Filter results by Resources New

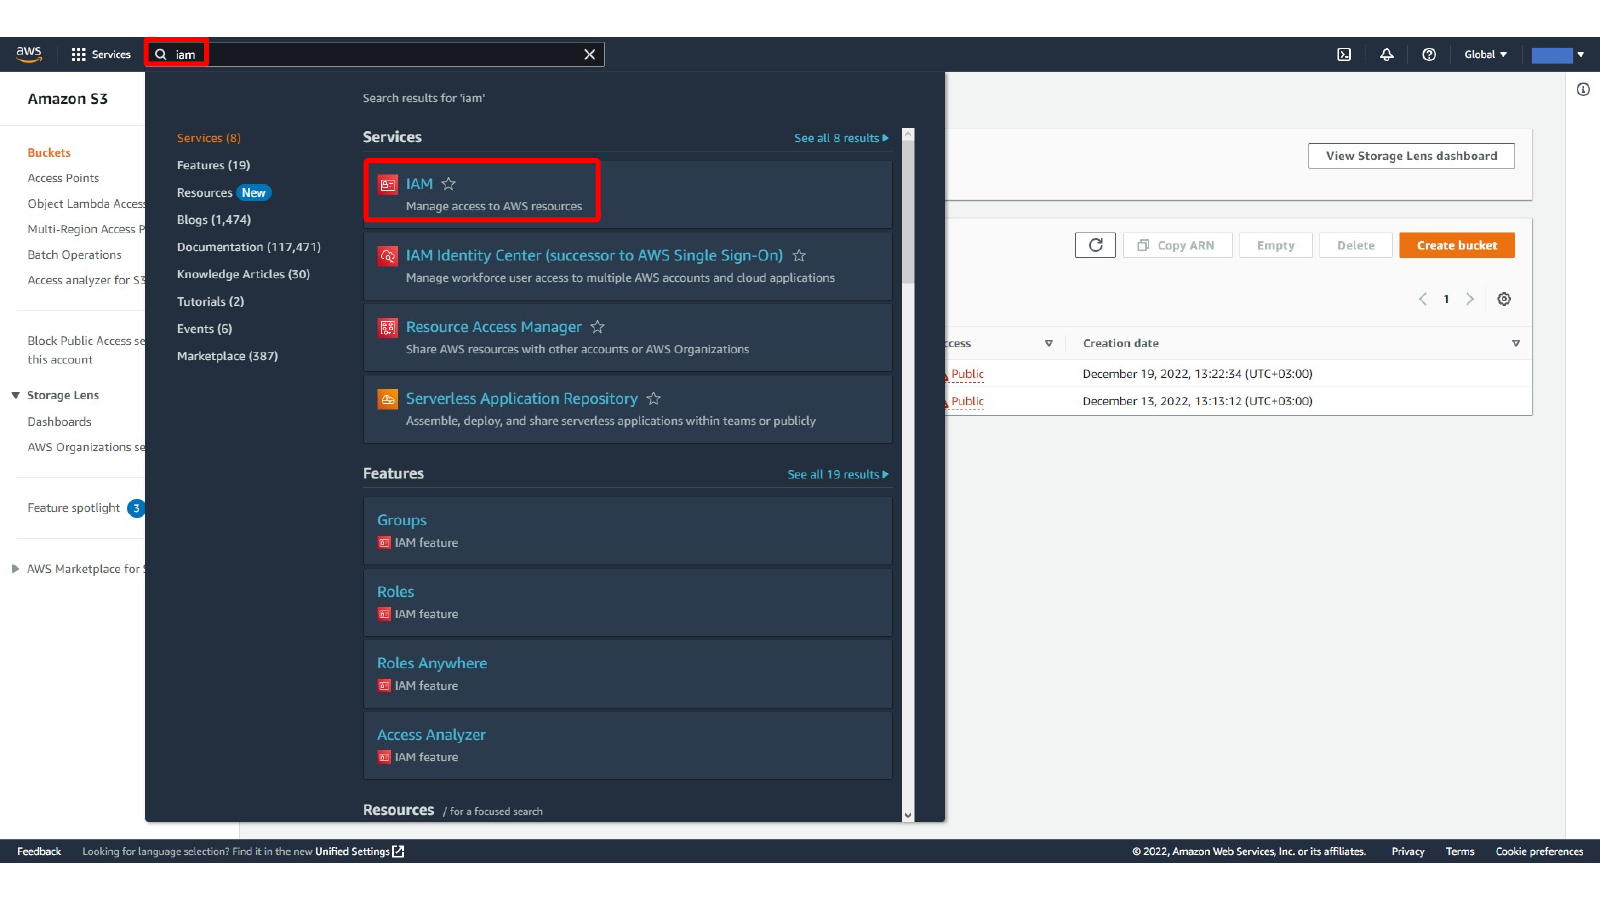tap(224, 193)
